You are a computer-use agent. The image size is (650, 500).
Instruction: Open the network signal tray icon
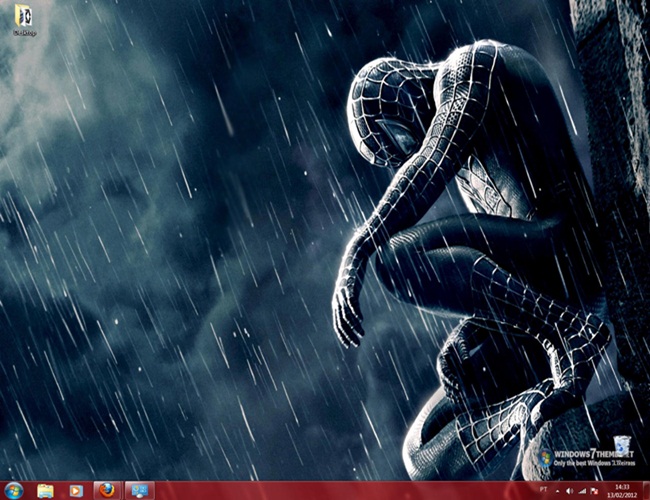(x=582, y=491)
